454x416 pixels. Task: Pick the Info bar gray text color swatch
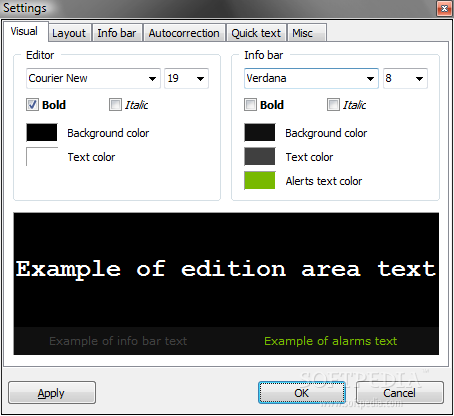[260, 157]
